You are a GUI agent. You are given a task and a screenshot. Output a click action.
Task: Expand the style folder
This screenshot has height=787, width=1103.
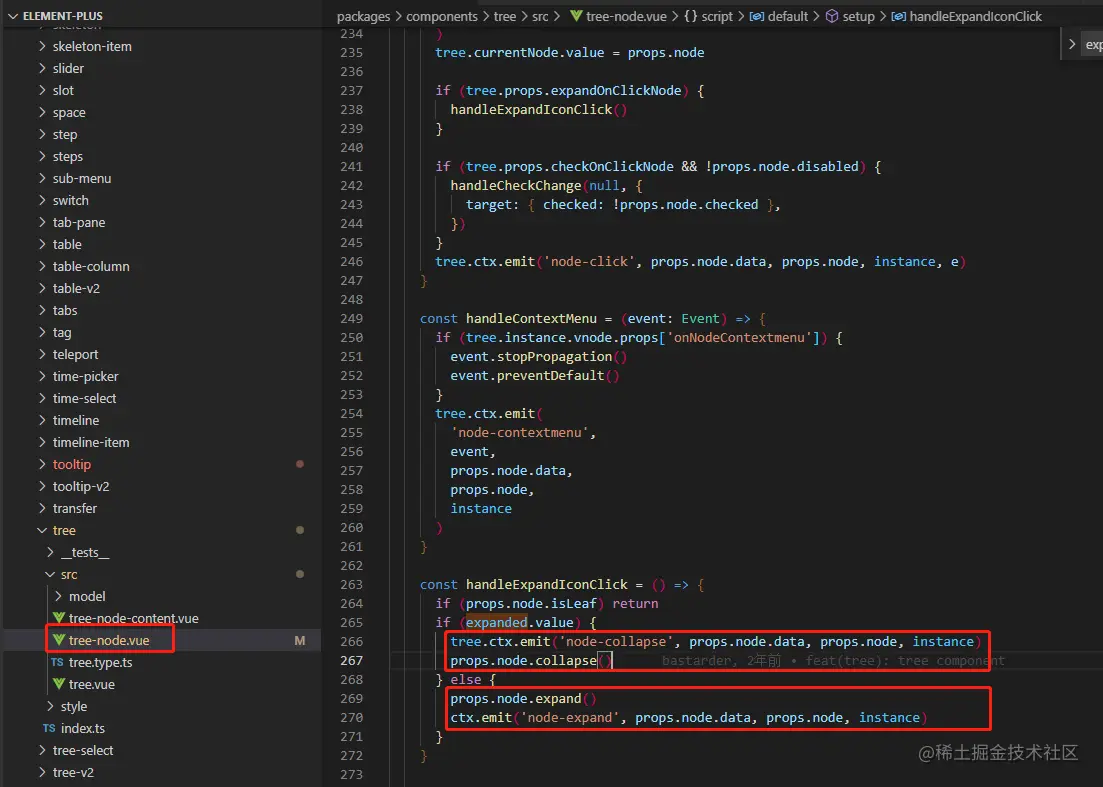[x=50, y=706]
